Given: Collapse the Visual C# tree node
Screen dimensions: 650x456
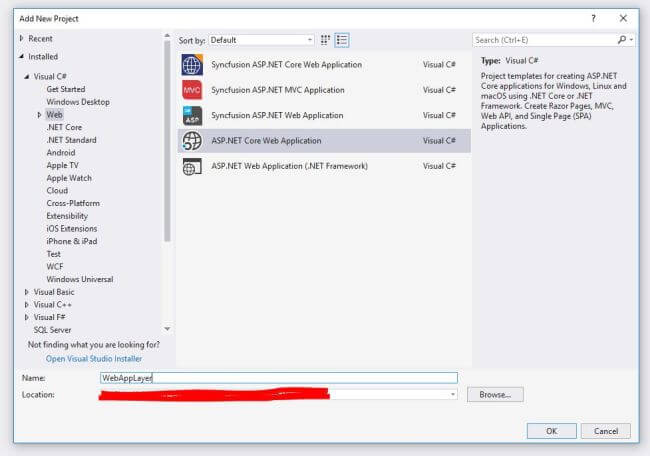Looking at the screenshot, I should pyautogui.click(x=27, y=76).
